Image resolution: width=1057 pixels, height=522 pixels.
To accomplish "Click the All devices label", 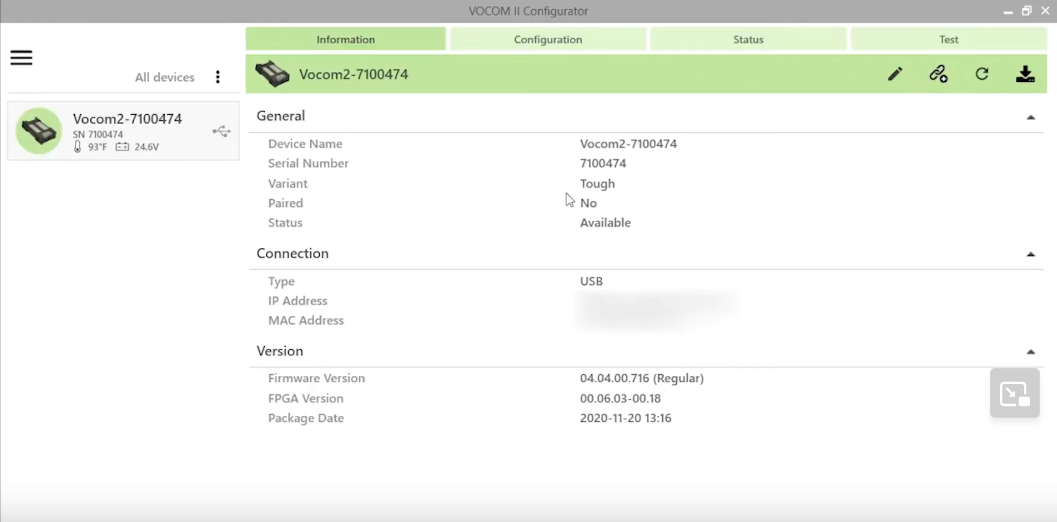I will (x=164, y=77).
